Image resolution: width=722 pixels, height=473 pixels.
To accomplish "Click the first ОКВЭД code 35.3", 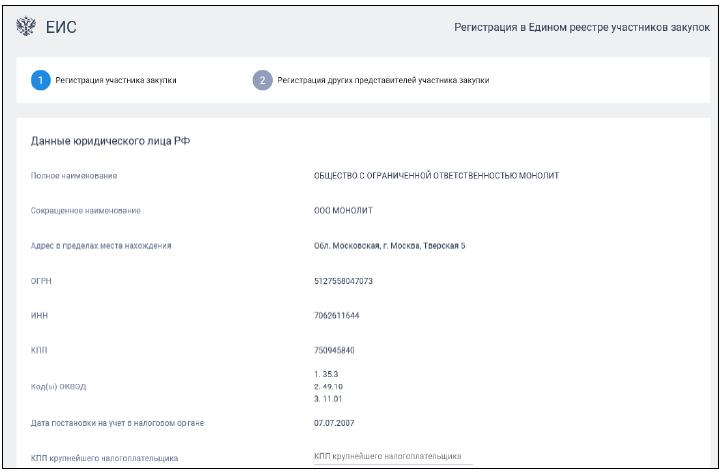I will tap(328, 372).
